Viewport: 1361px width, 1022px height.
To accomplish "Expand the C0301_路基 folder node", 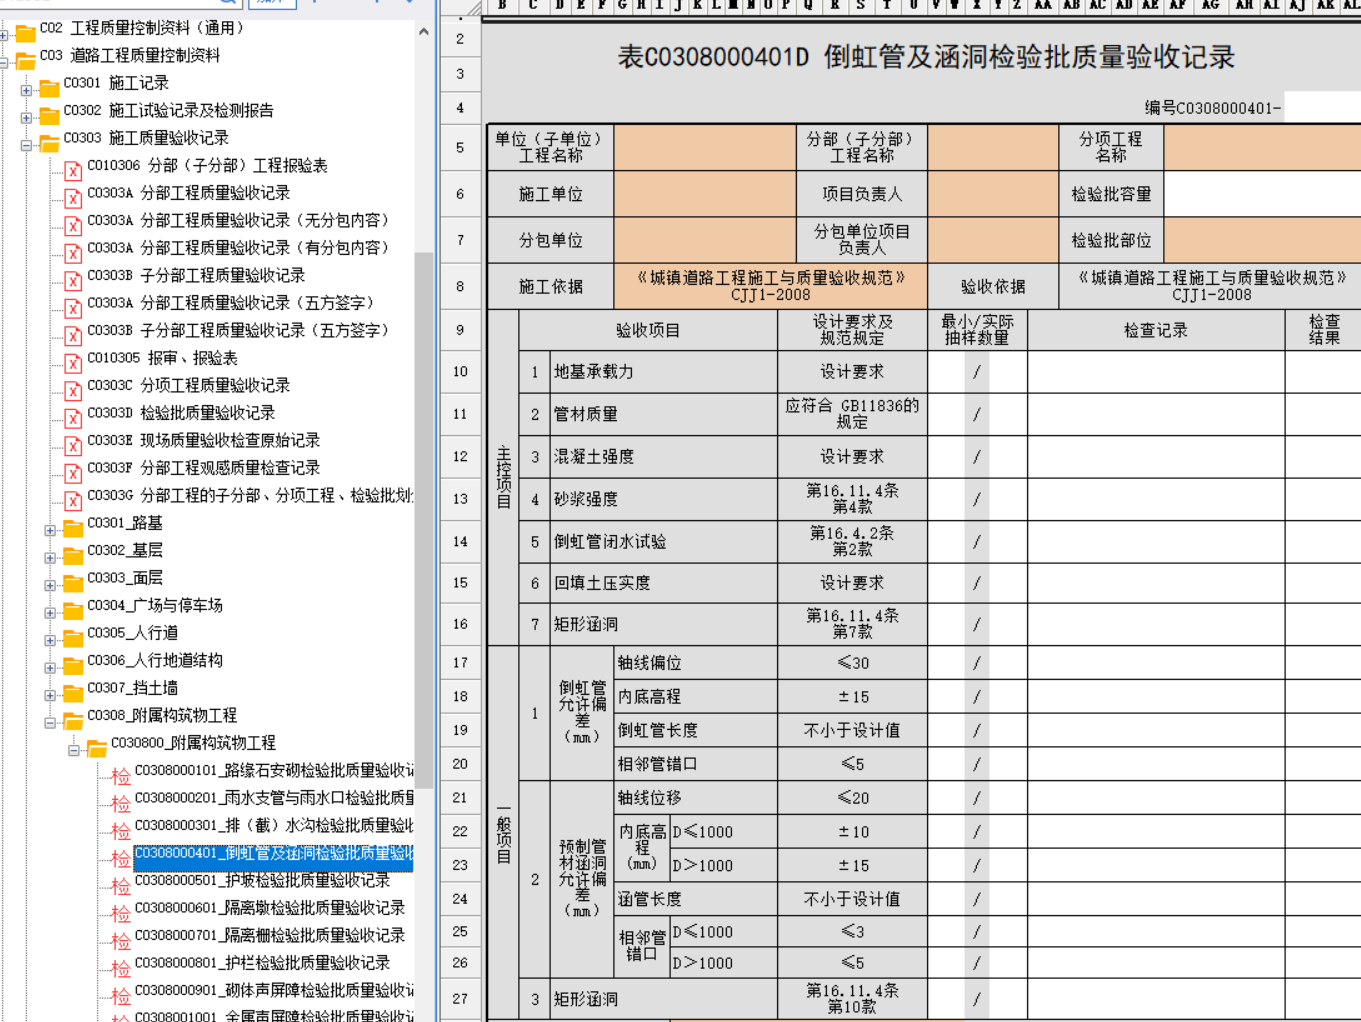I will coord(50,531).
